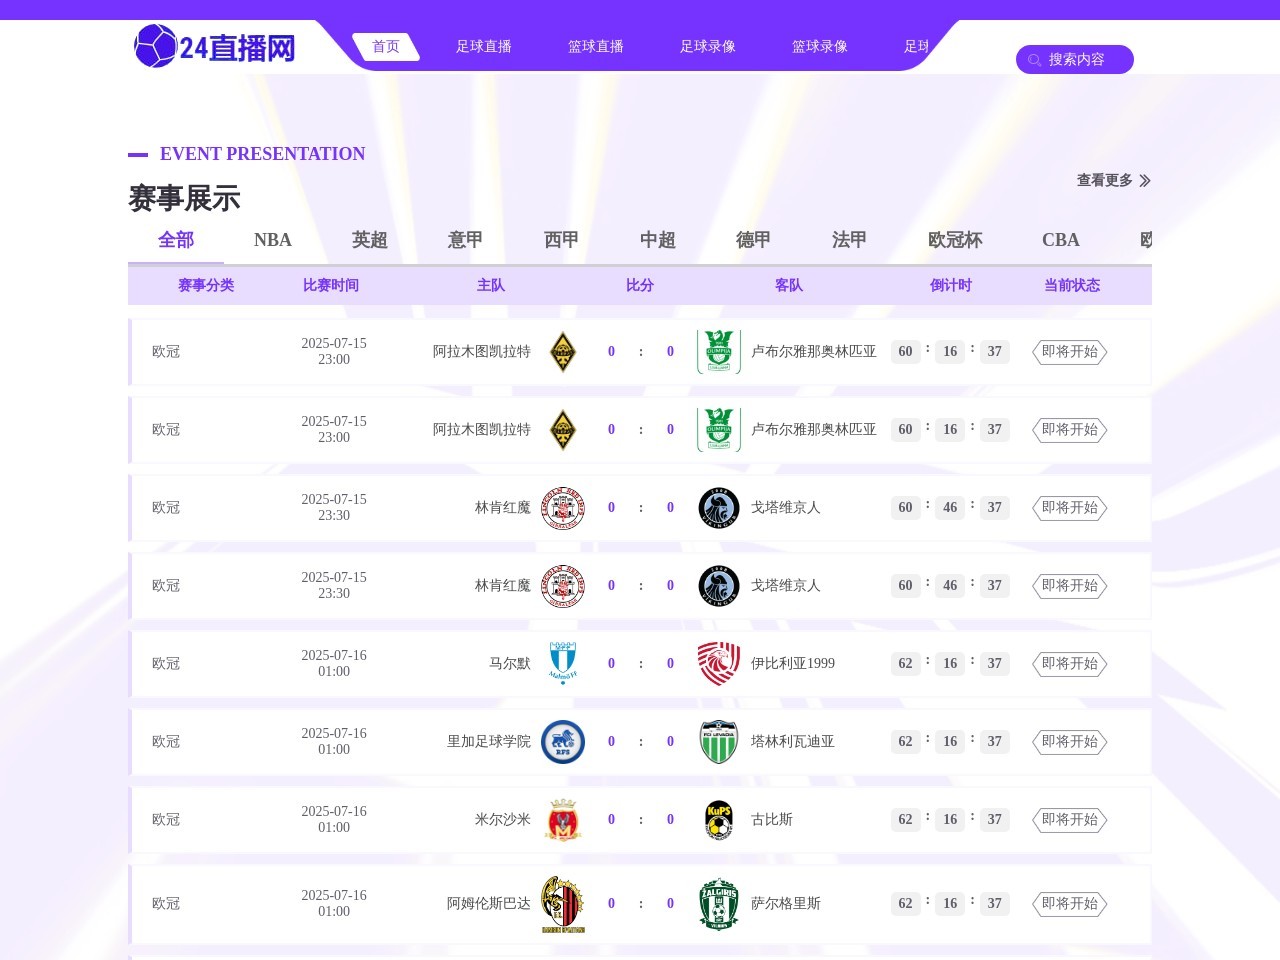This screenshot has width=1280, height=960.
Task: Click the 卢布尔雅那奥林匹亚 green crest
Action: click(718, 352)
